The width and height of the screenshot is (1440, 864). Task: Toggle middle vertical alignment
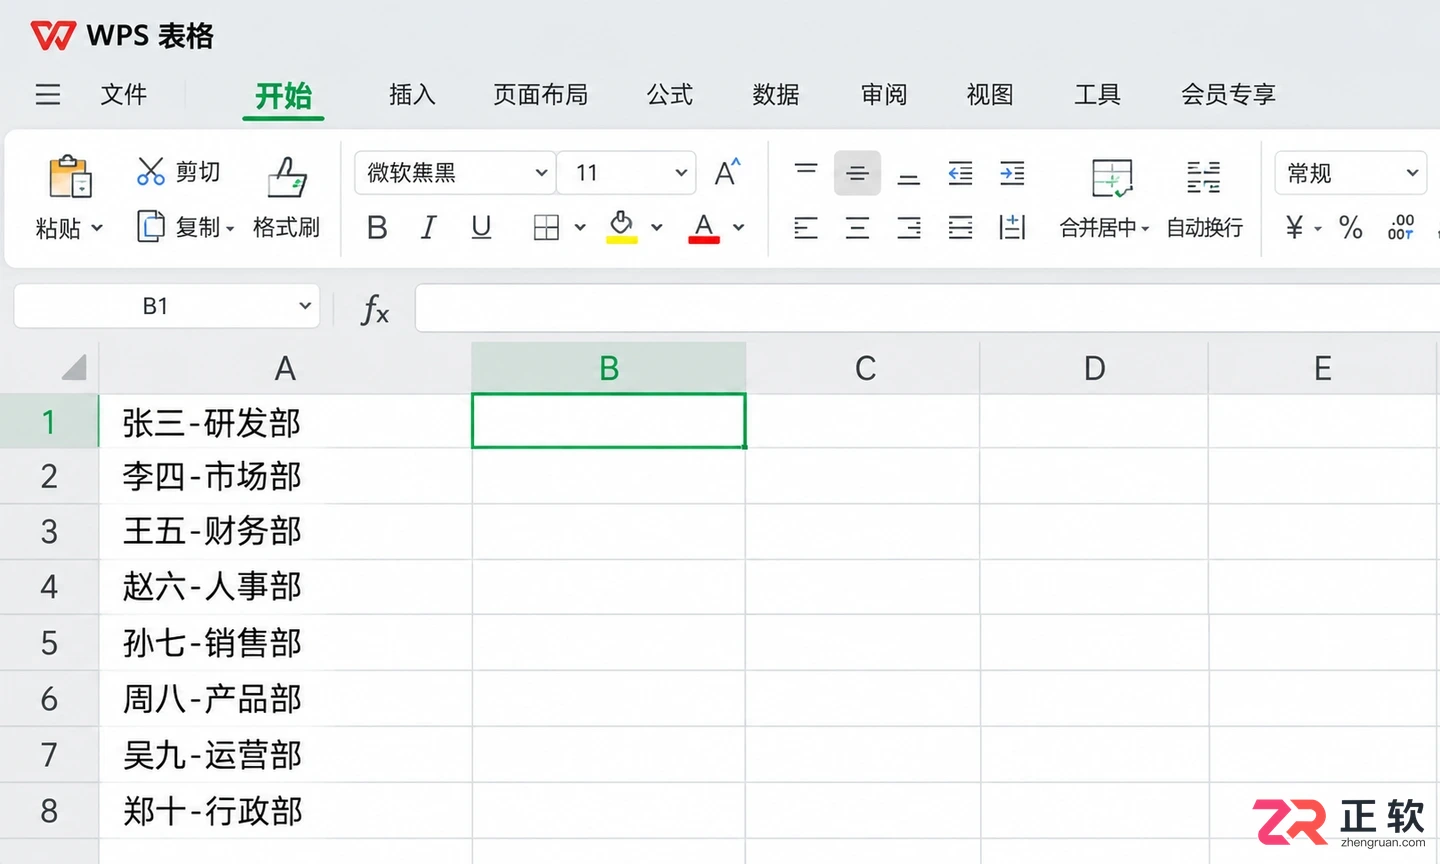click(x=857, y=173)
